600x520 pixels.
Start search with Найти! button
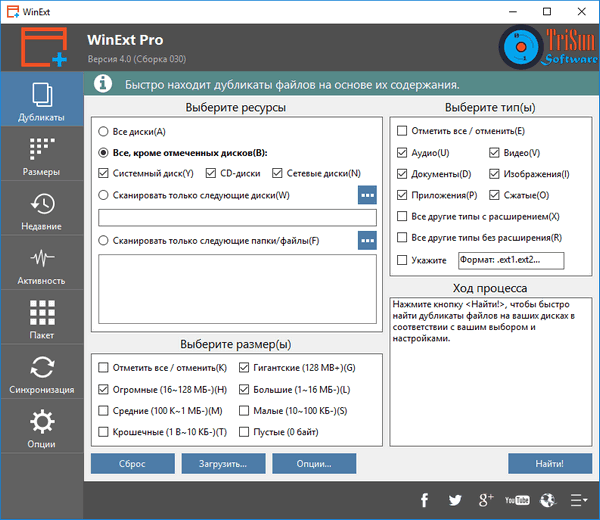point(550,463)
